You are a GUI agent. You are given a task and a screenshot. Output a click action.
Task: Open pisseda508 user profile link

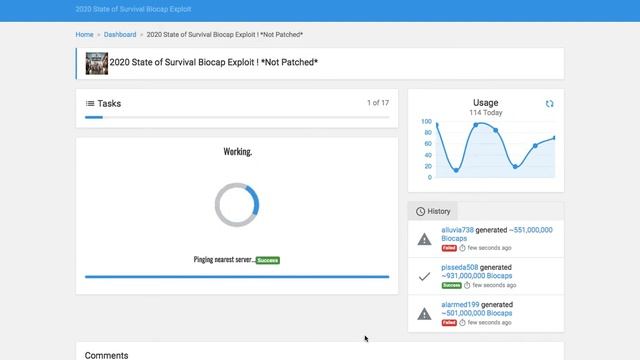459,267
